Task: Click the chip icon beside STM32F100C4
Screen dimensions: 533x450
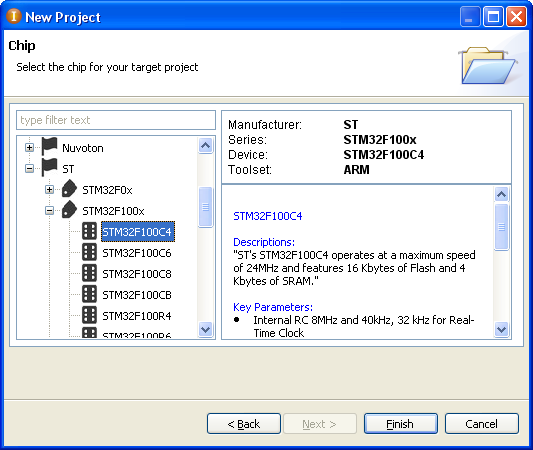Action: coord(89,231)
